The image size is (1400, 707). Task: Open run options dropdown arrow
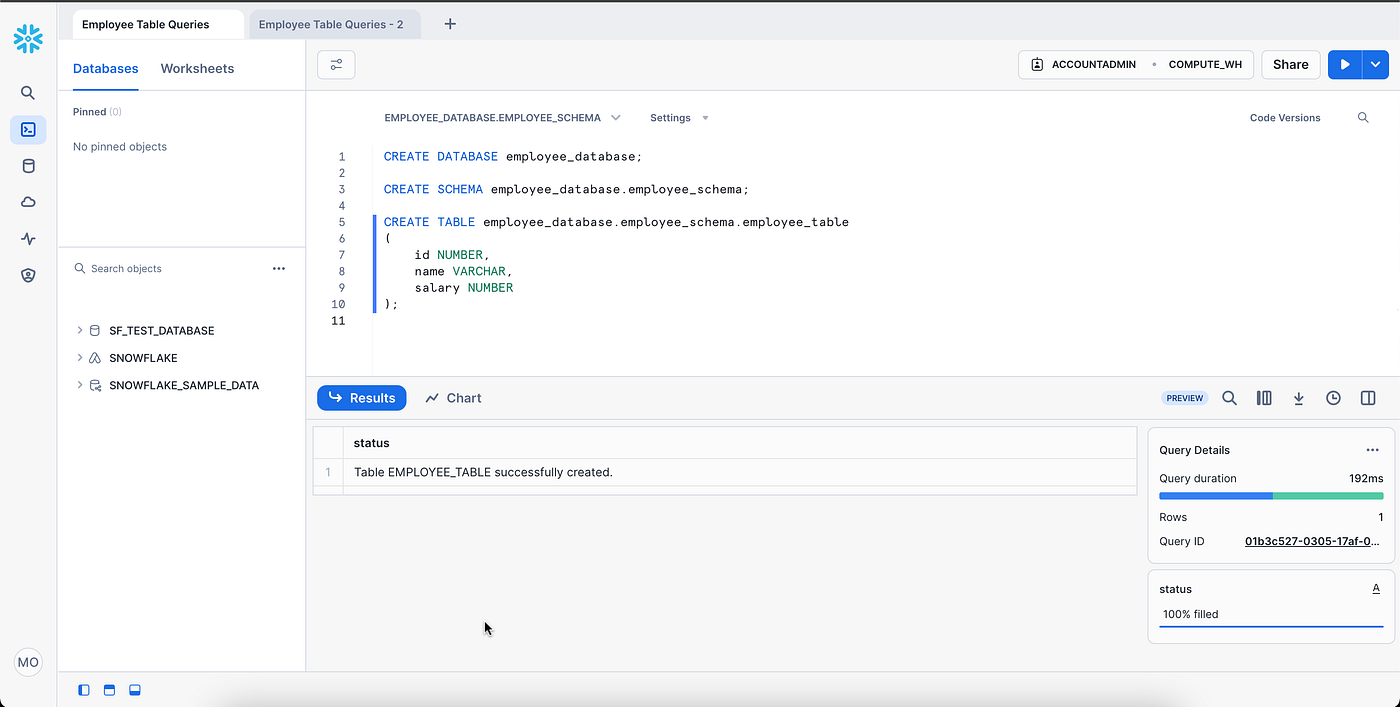[1376, 64]
